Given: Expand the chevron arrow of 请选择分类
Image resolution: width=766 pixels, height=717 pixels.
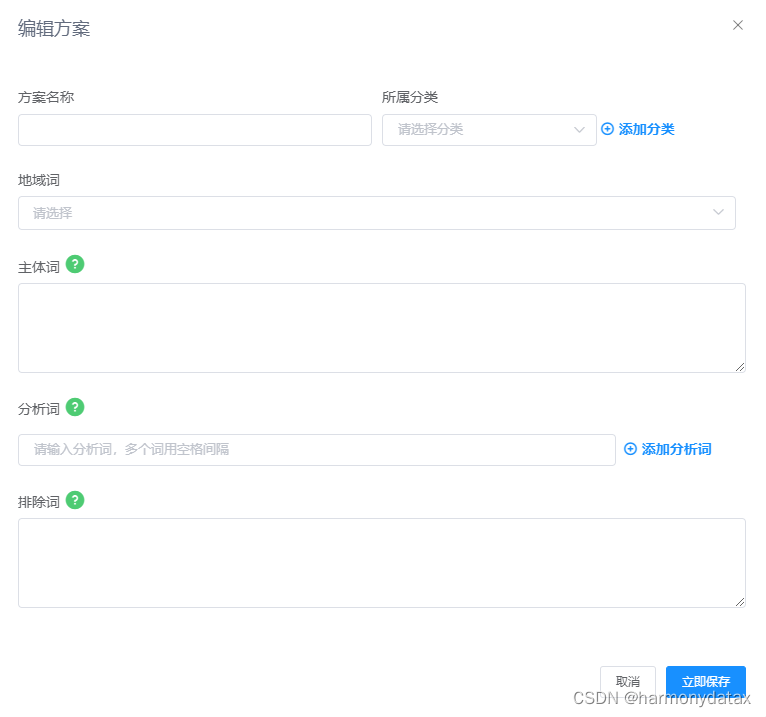Looking at the screenshot, I should (579, 130).
